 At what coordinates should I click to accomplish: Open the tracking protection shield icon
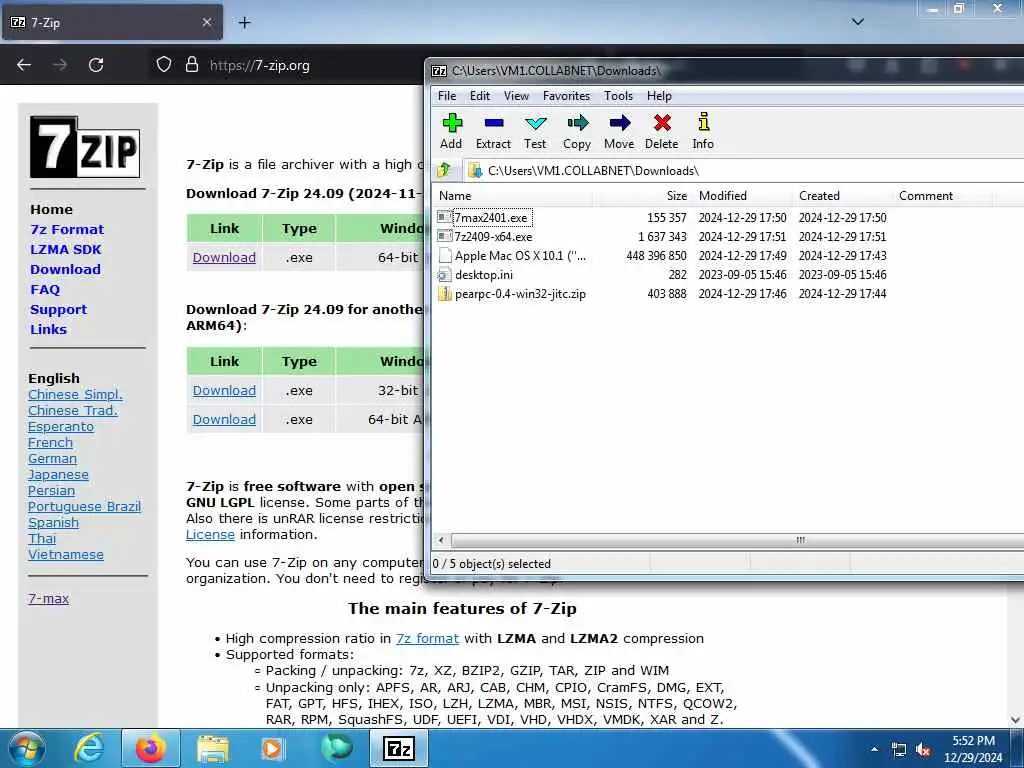tap(164, 65)
